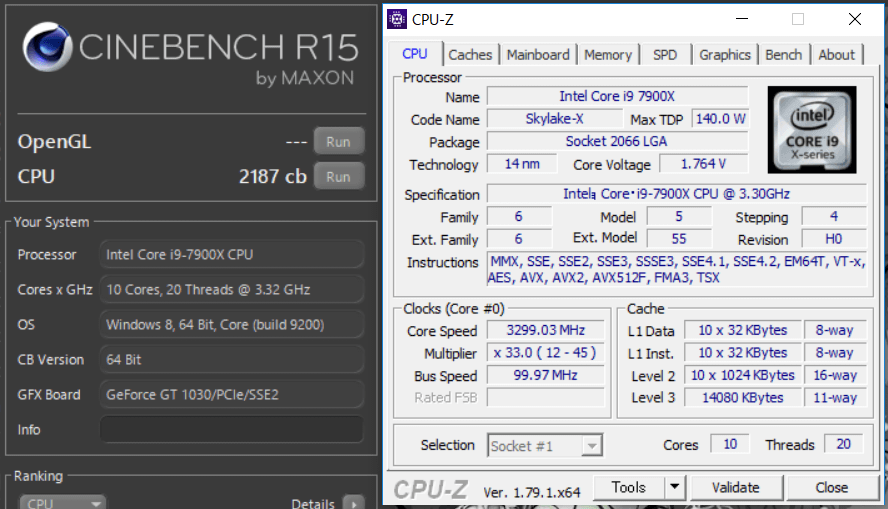The image size is (888, 509).
Task: Click the Core Voltage value 1.764 V
Action: coord(703,164)
